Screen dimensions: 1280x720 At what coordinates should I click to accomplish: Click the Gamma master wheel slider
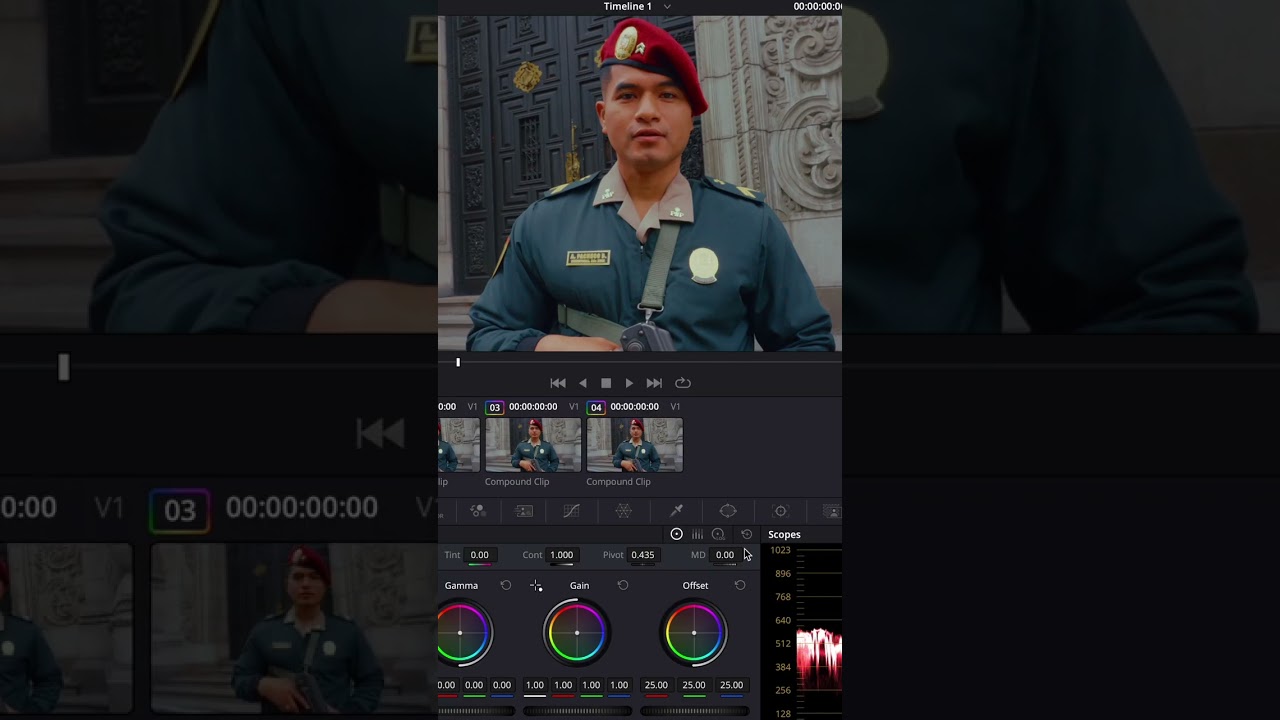[477, 711]
